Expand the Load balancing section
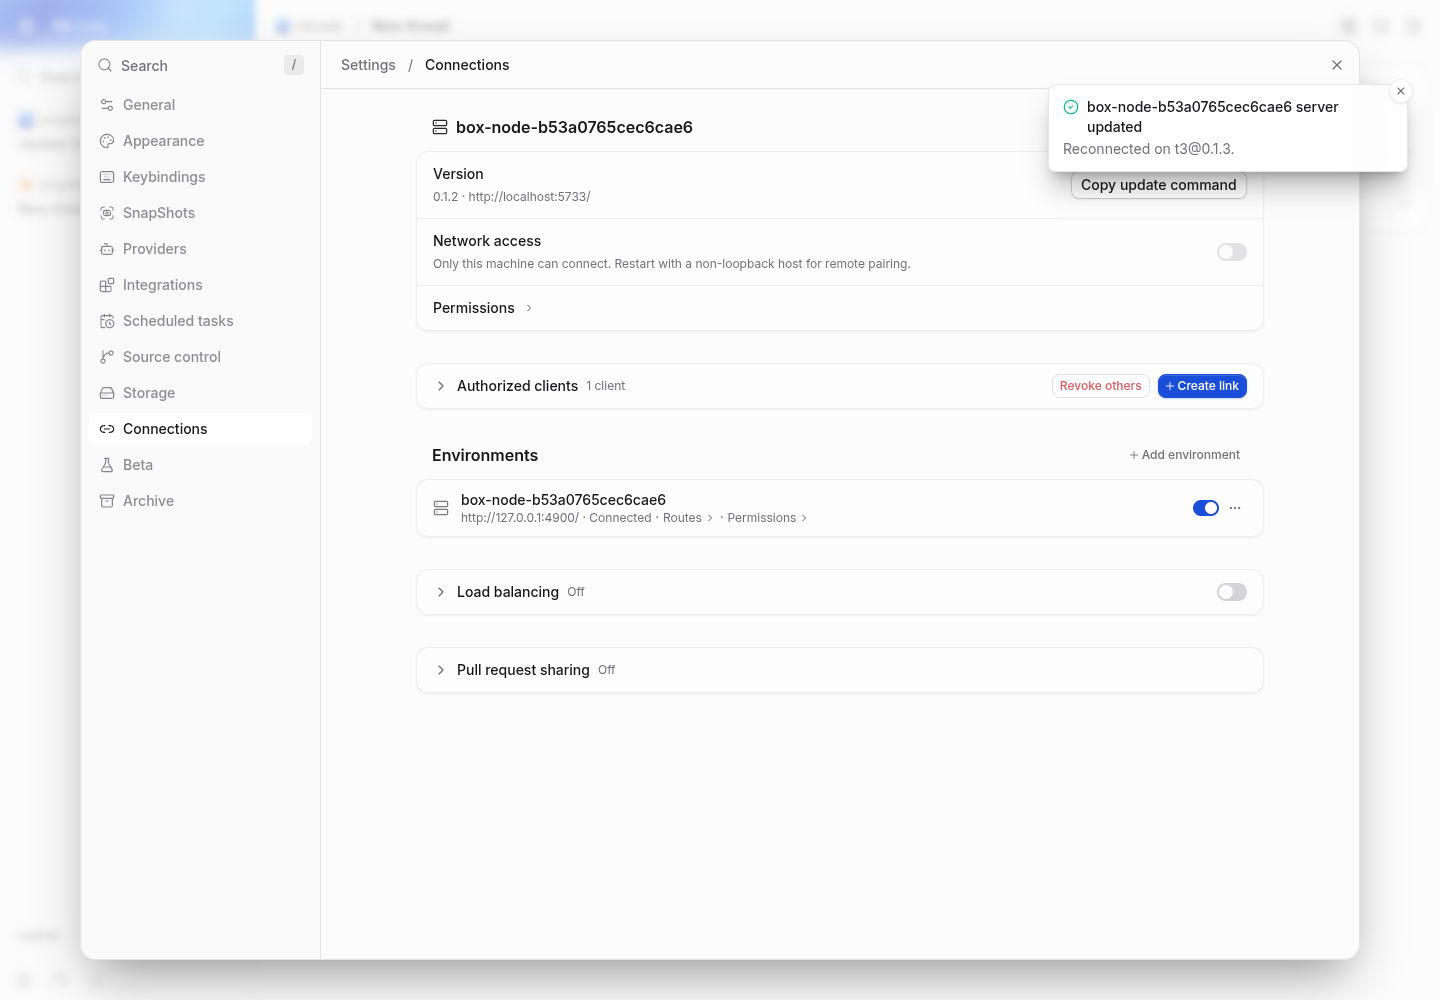The image size is (1440, 1000). click(x=441, y=592)
